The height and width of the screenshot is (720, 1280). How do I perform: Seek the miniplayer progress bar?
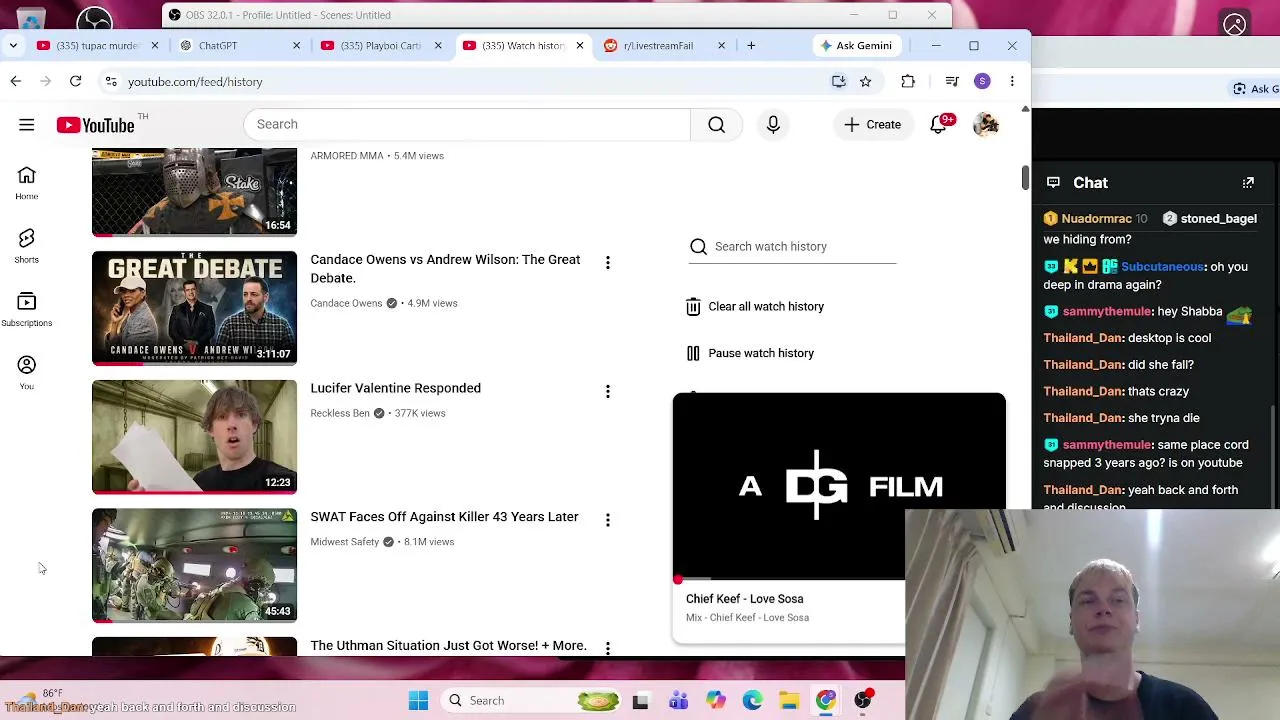tap(789, 580)
